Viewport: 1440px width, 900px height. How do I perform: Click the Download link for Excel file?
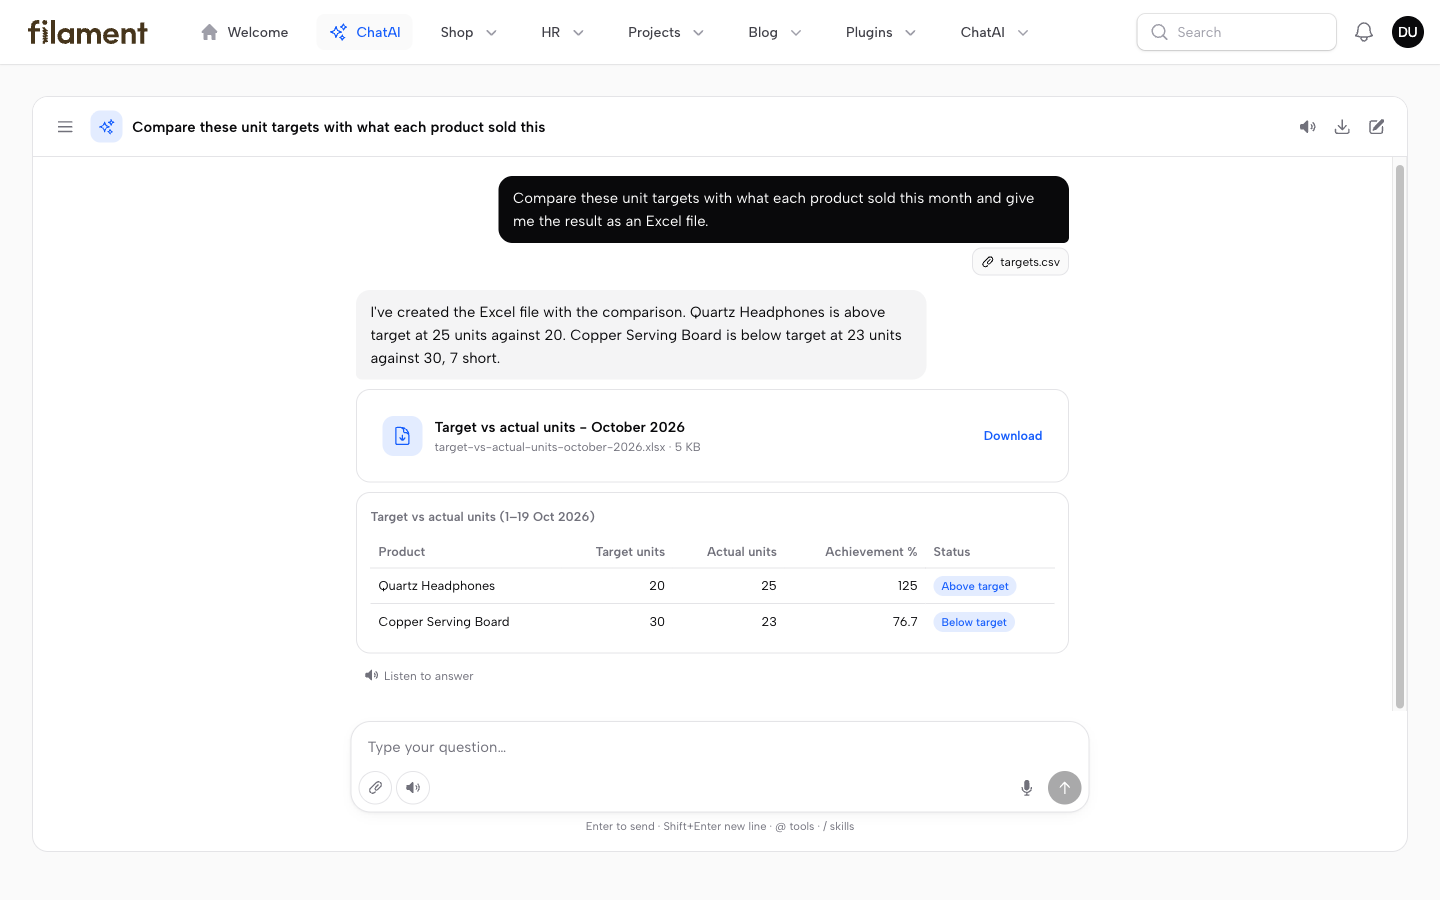(1012, 436)
